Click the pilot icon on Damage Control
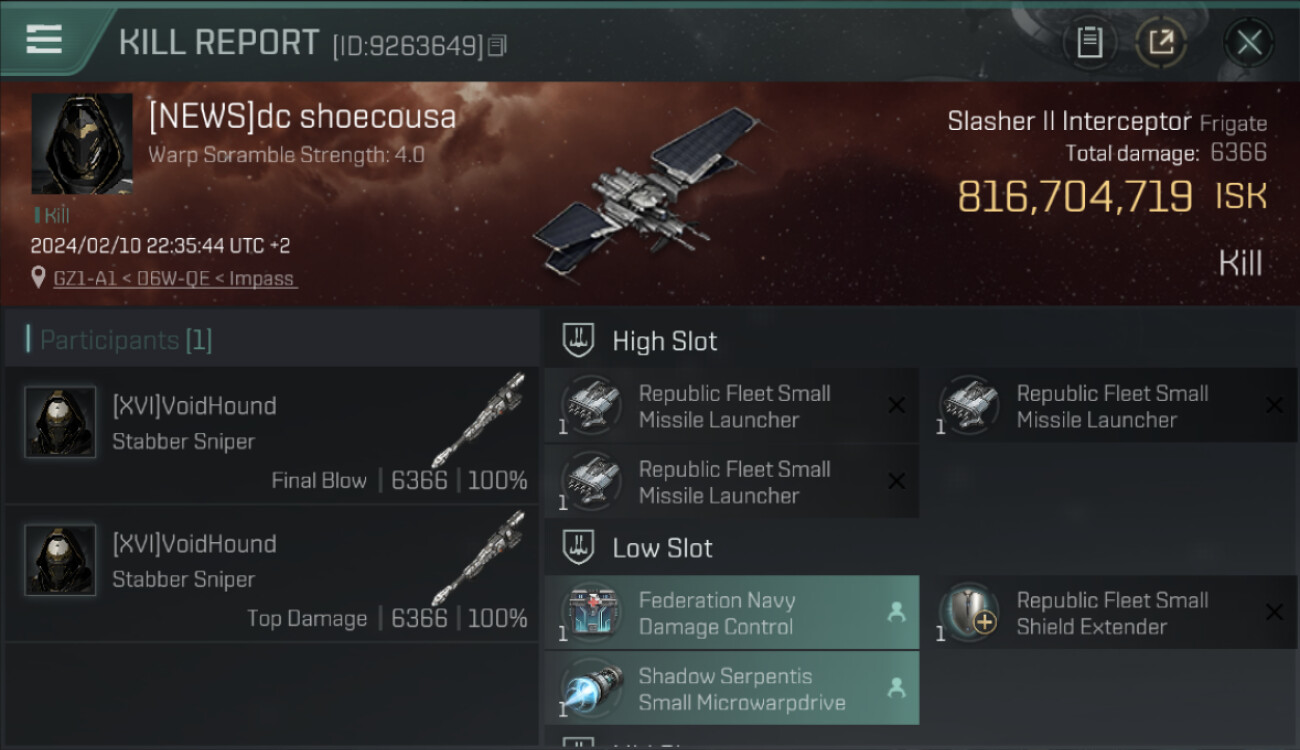This screenshot has height=750, width=1300. pyautogui.click(x=896, y=613)
